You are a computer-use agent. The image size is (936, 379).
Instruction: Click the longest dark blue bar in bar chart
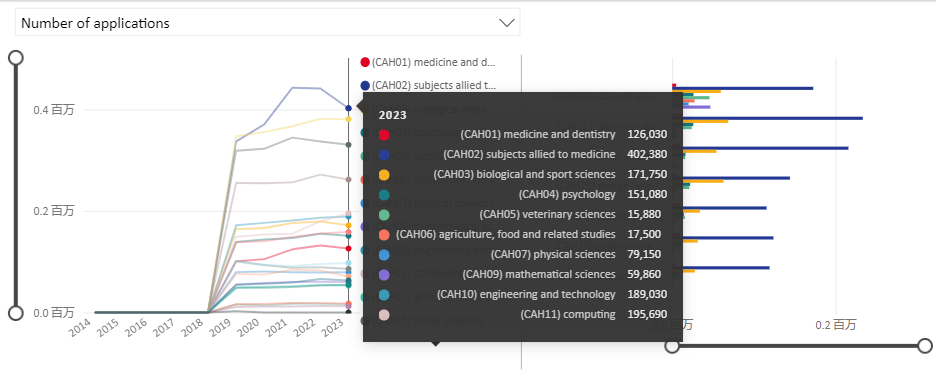point(767,118)
